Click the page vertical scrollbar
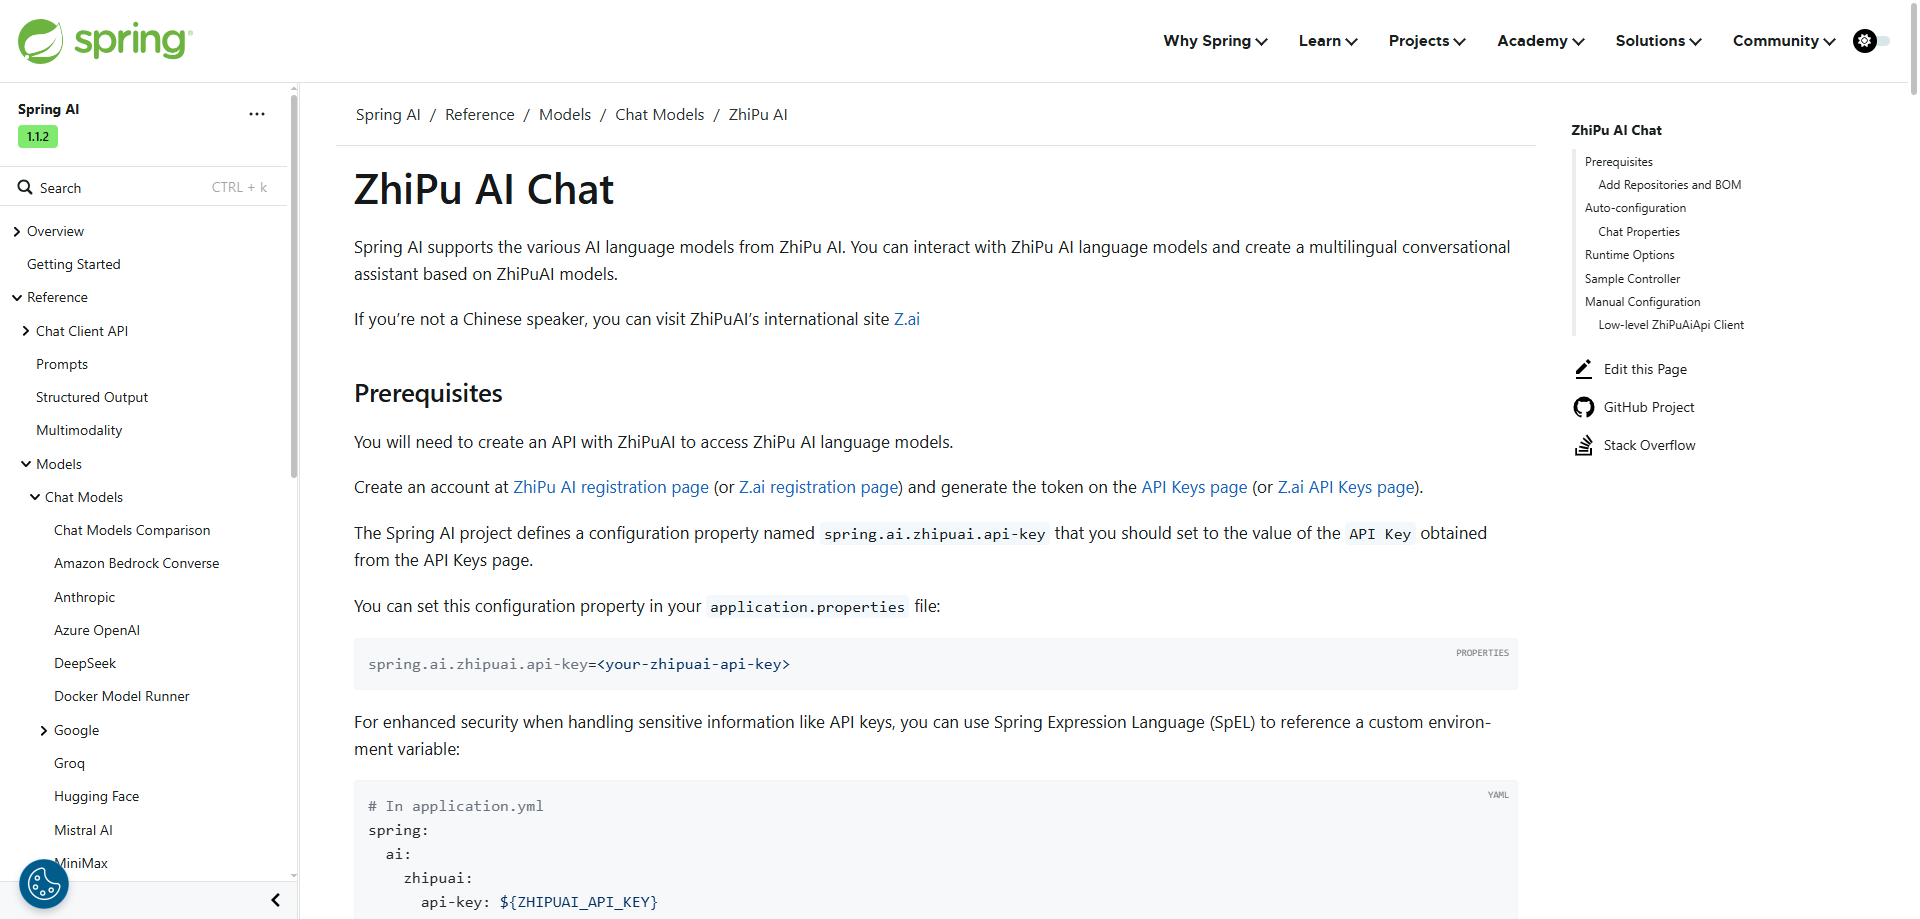Screen dimensions: 1920x919 (1914, 50)
